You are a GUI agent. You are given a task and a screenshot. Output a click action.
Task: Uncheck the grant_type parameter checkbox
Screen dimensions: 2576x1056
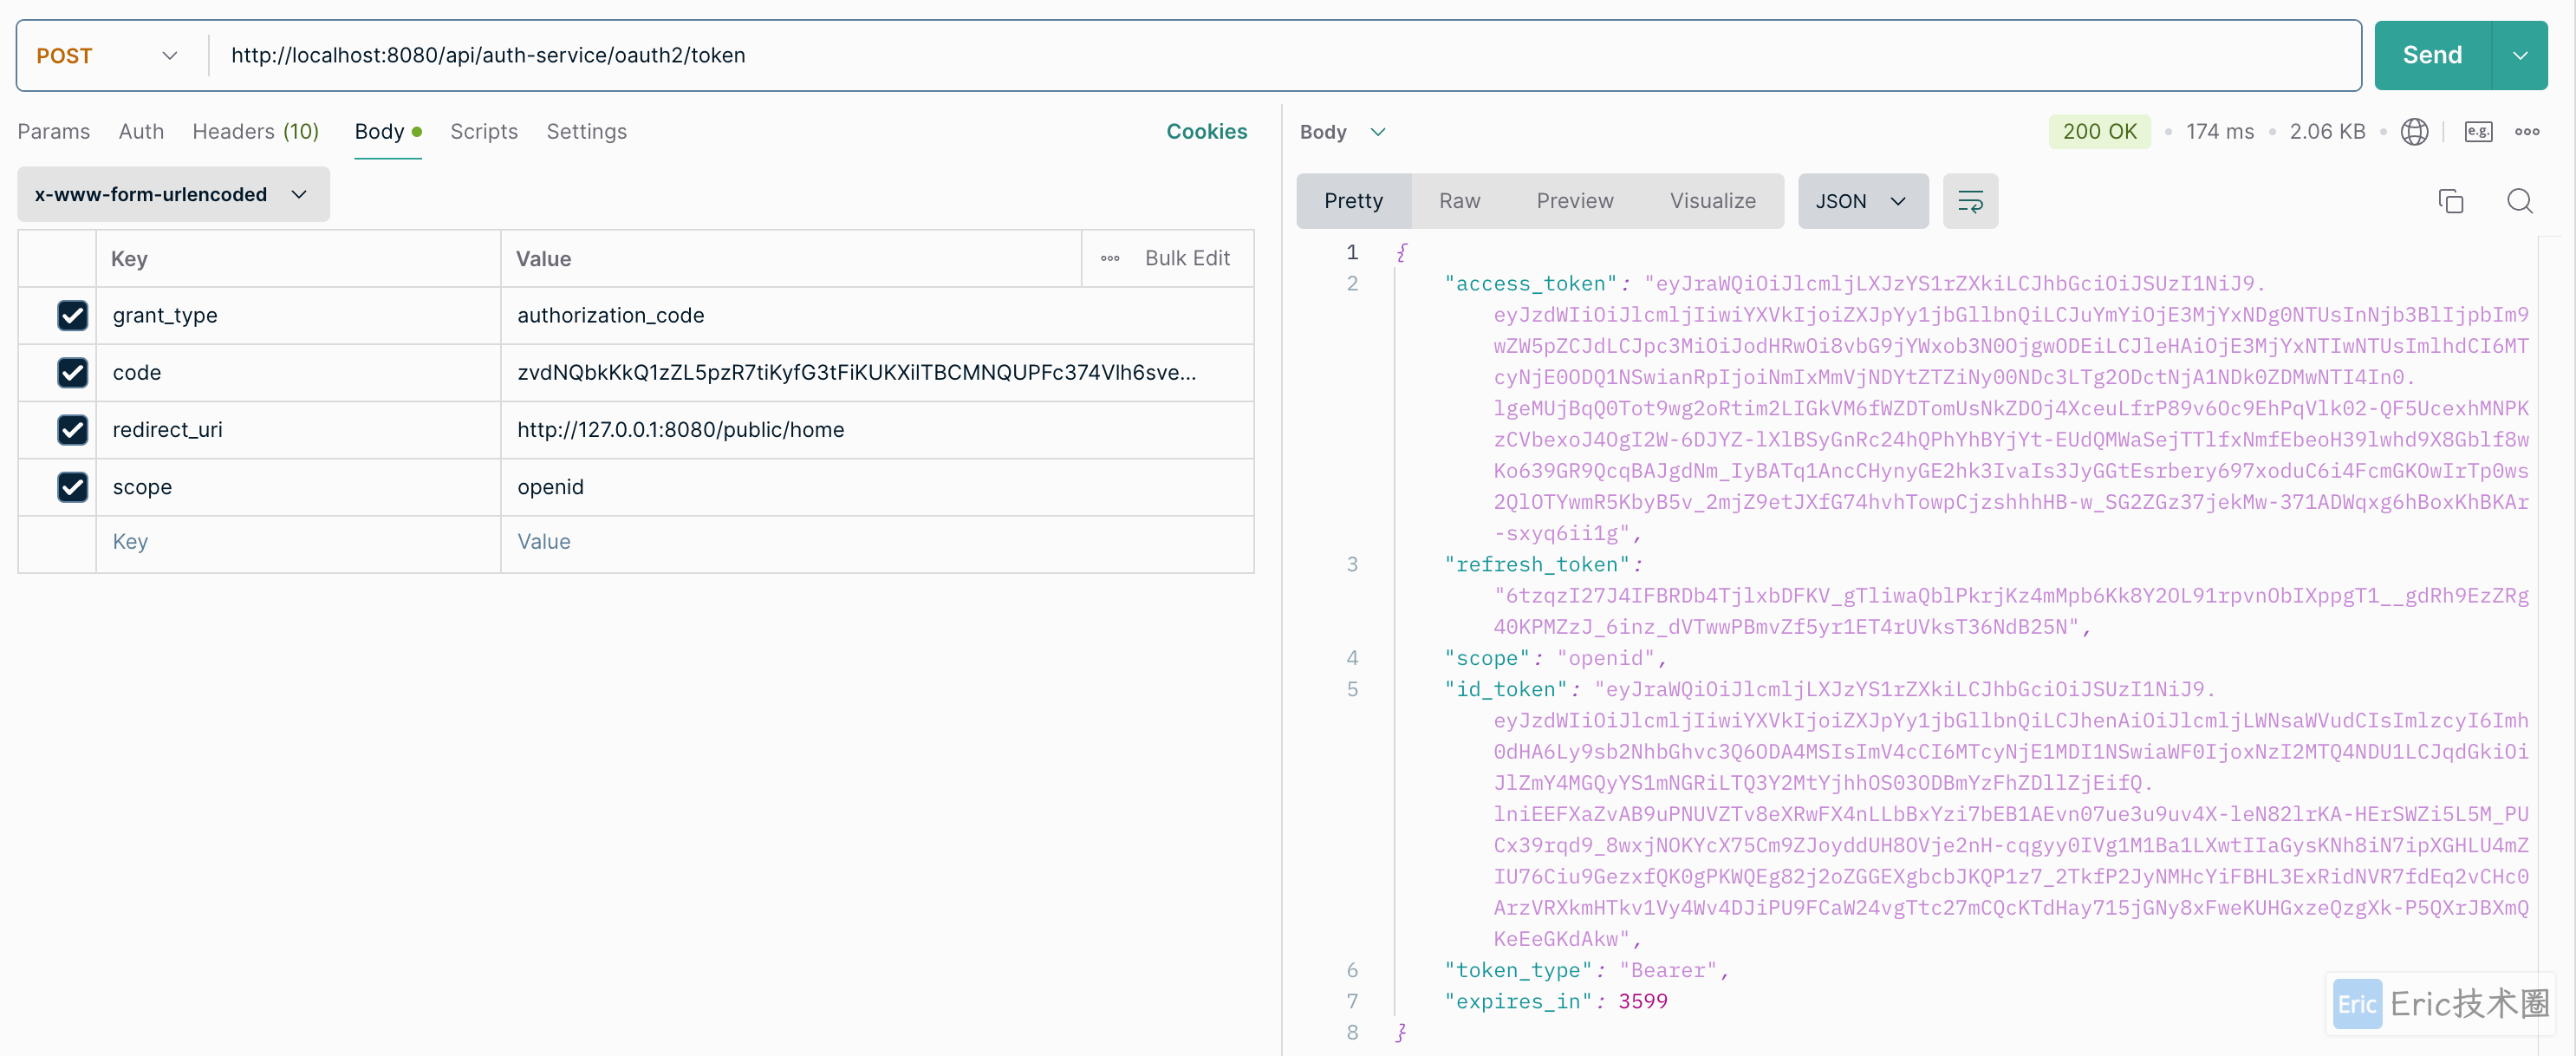pos(72,315)
